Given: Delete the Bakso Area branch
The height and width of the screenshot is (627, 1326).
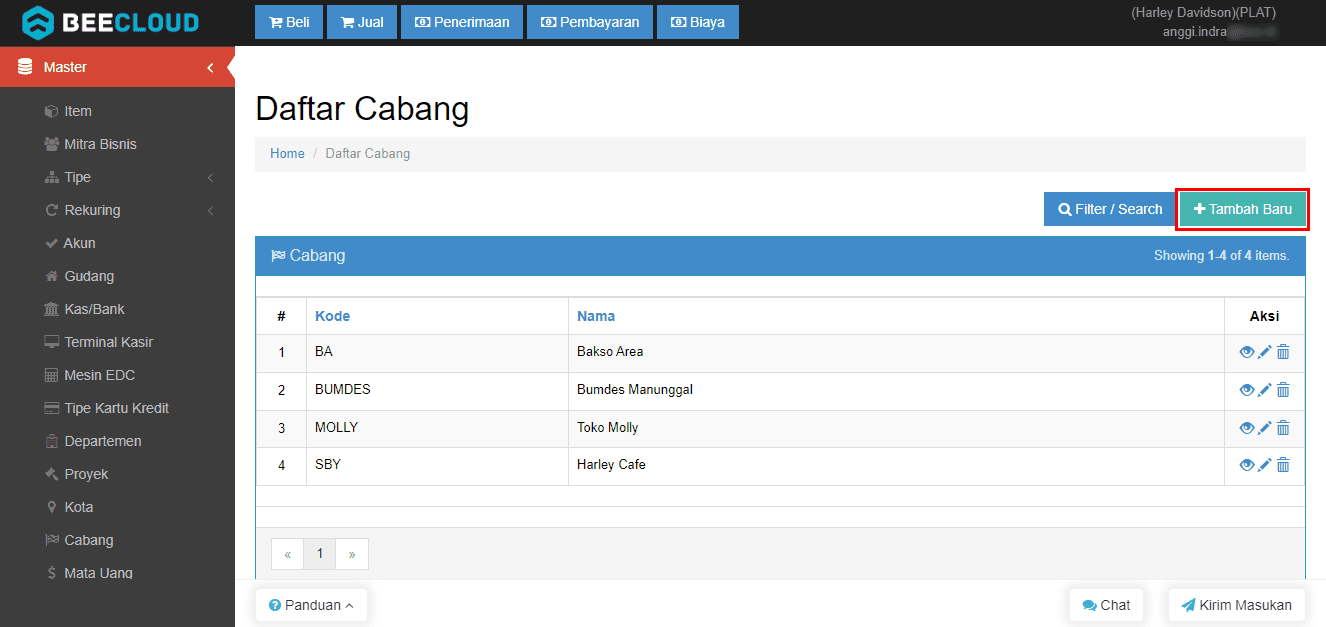Looking at the screenshot, I should click(x=1283, y=352).
